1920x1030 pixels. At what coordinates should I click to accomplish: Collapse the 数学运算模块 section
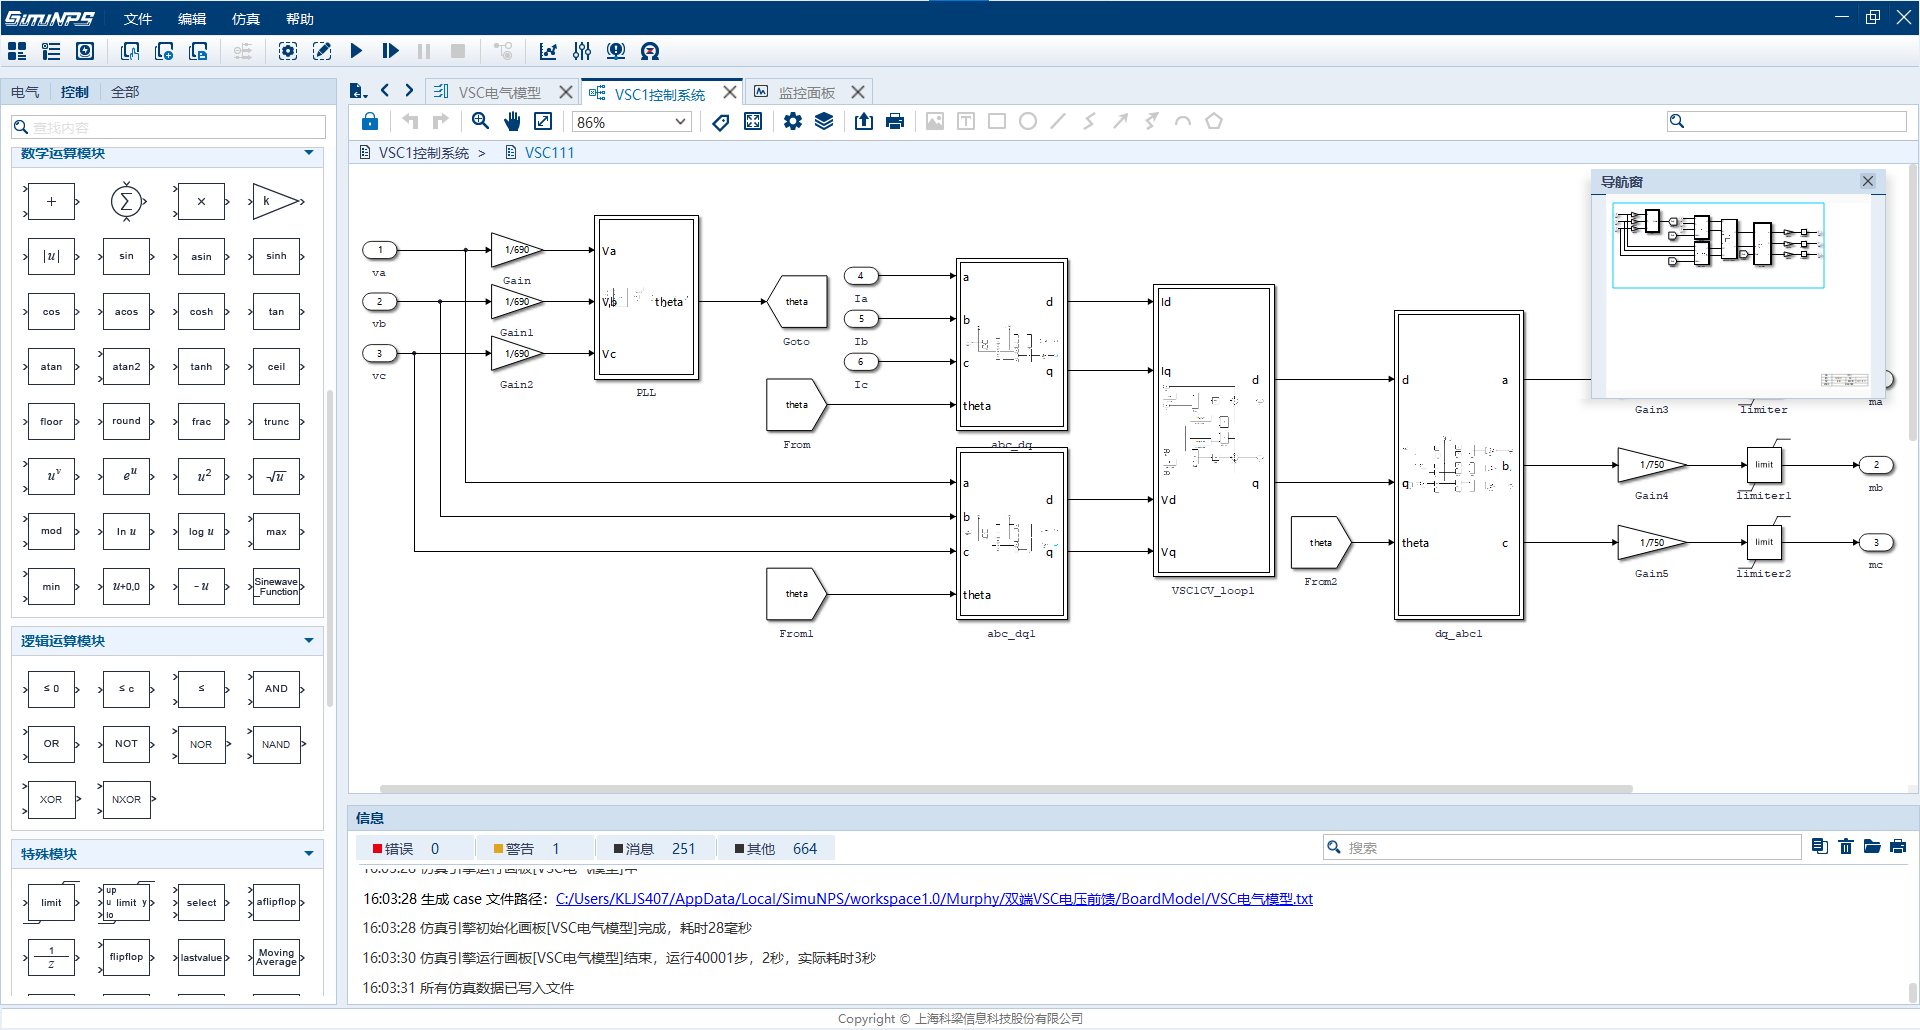tap(309, 153)
